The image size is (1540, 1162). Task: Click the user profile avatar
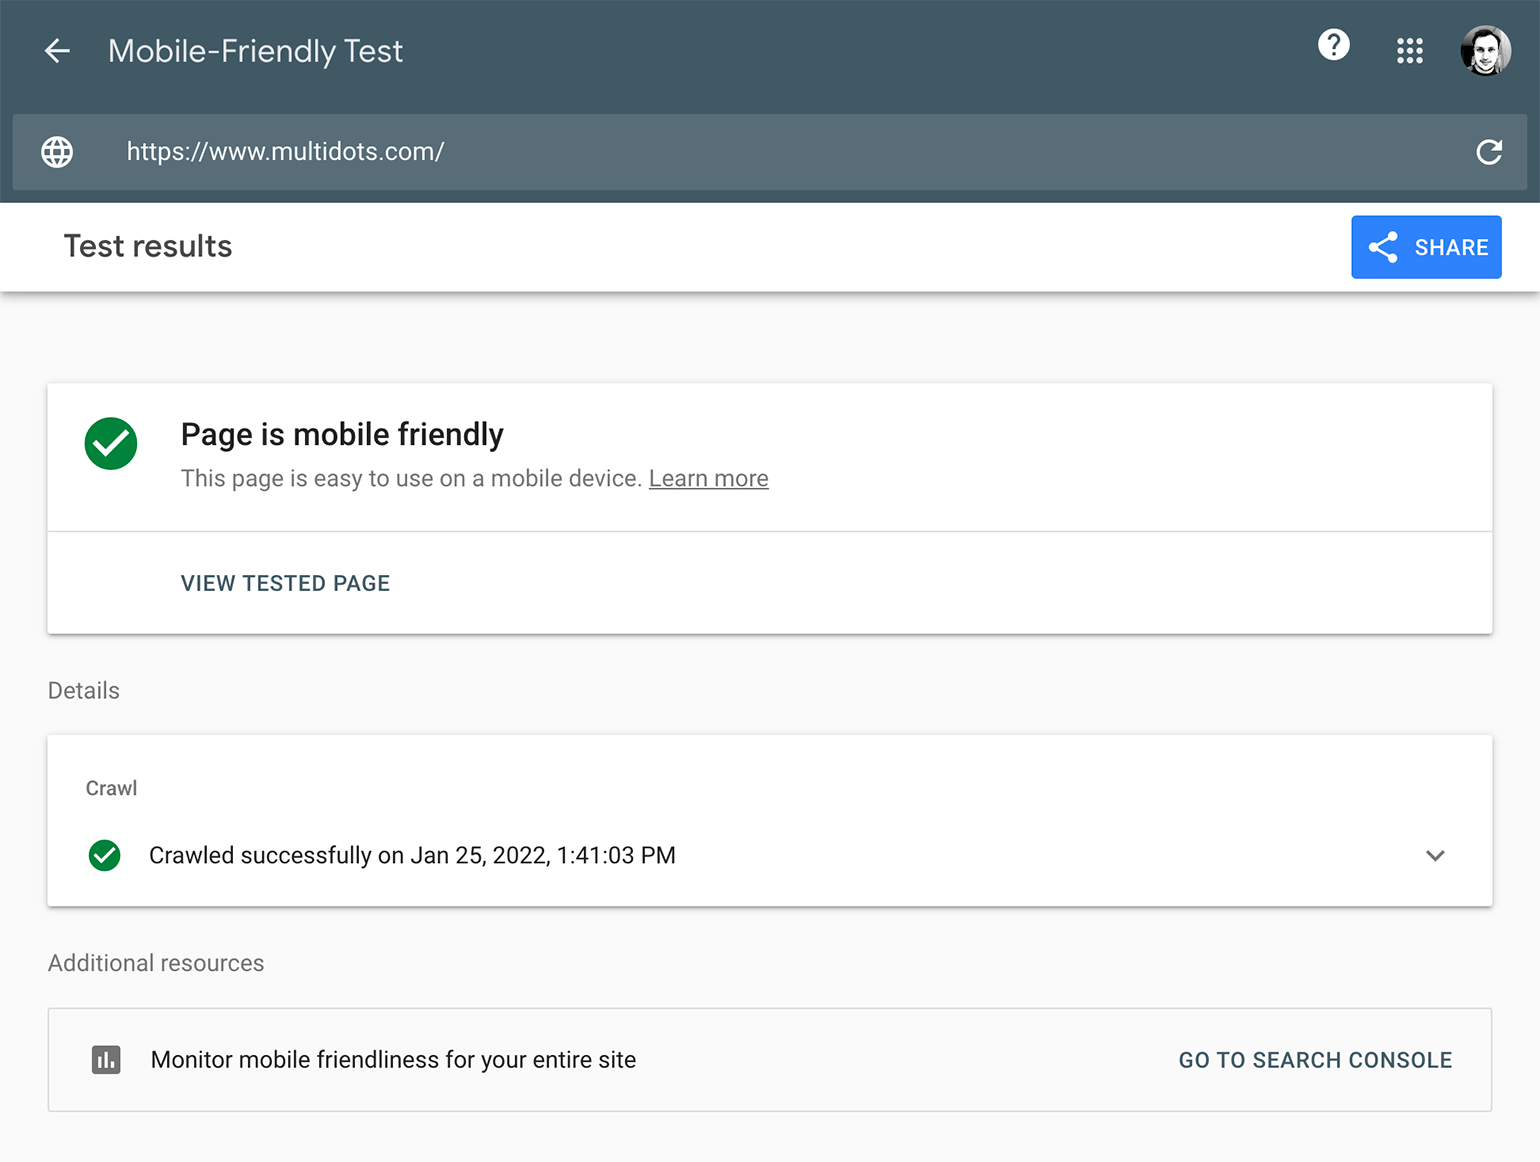[1485, 51]
